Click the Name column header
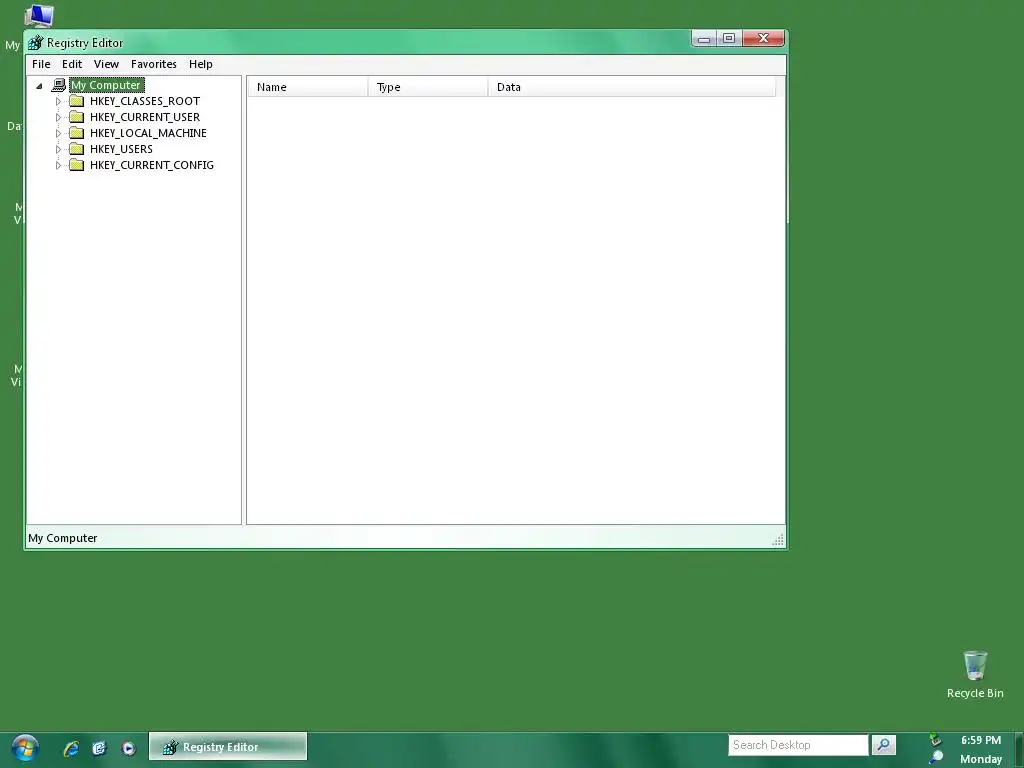Viewport: 1024px width, 768px height. (308, 87)
